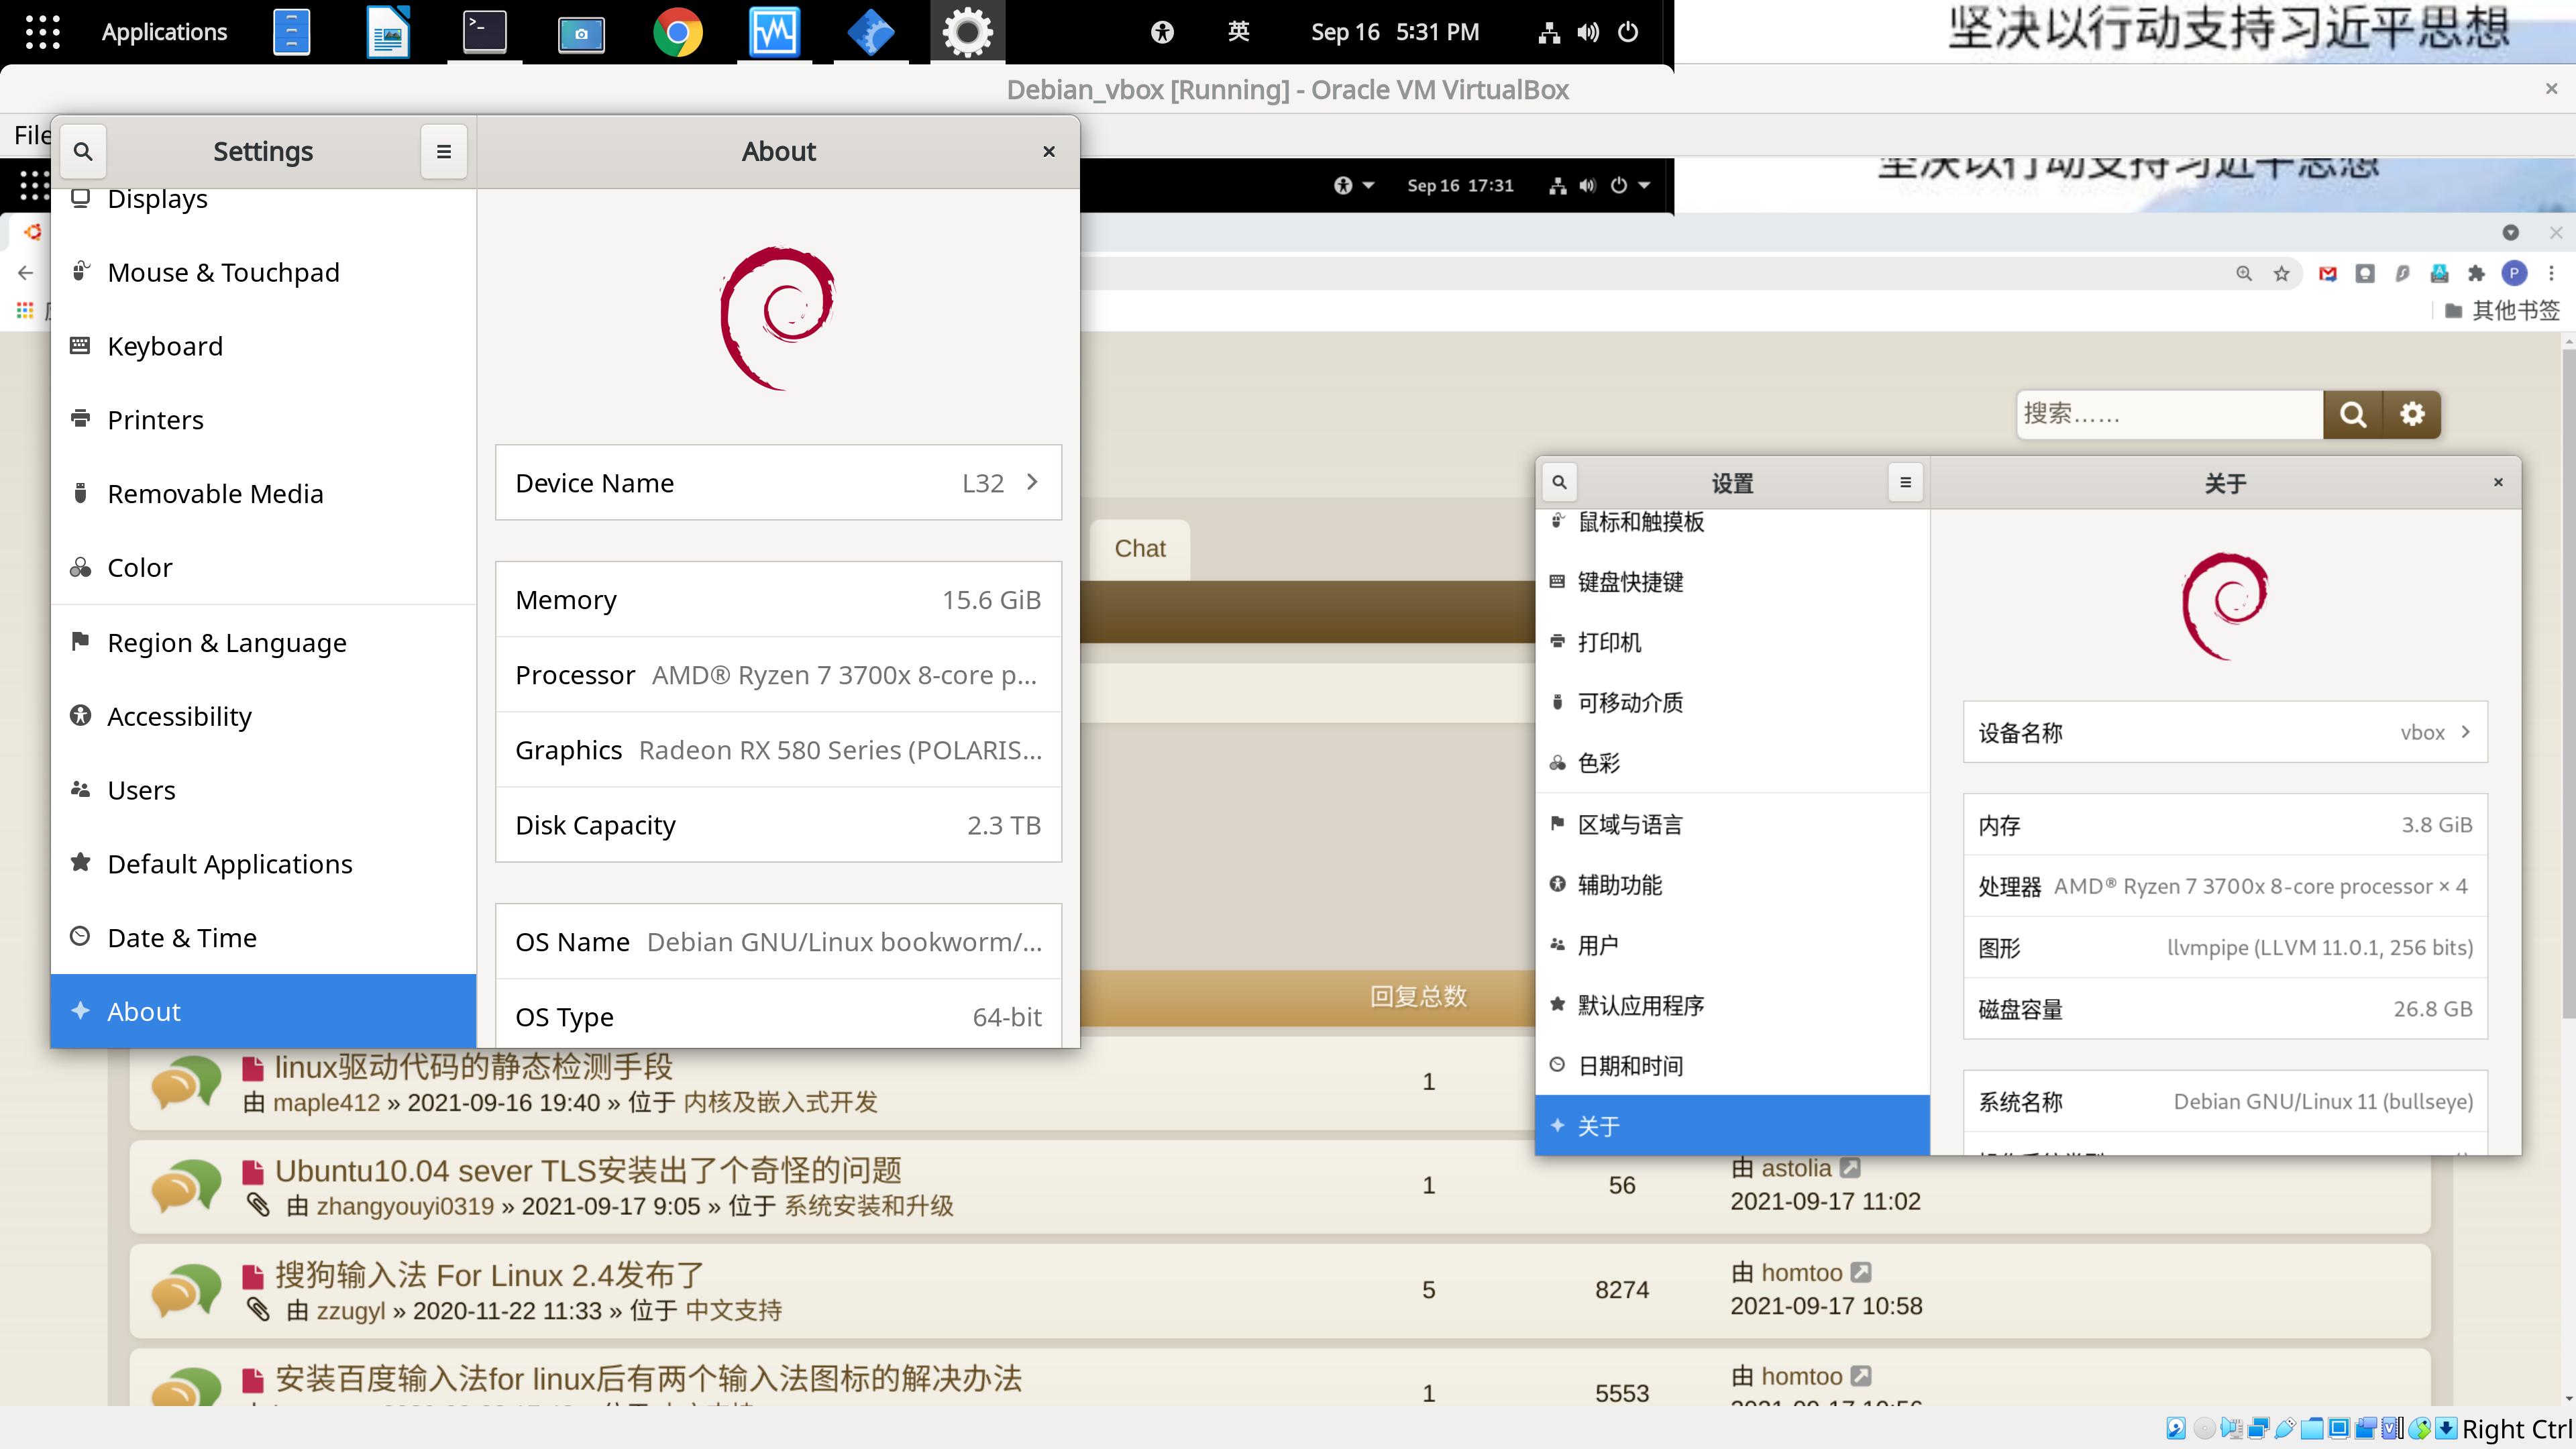Screen dimensions: 2576x1449
Task: Open author zhangyouyi0319 profile
Action: (x=405, y=1206)
